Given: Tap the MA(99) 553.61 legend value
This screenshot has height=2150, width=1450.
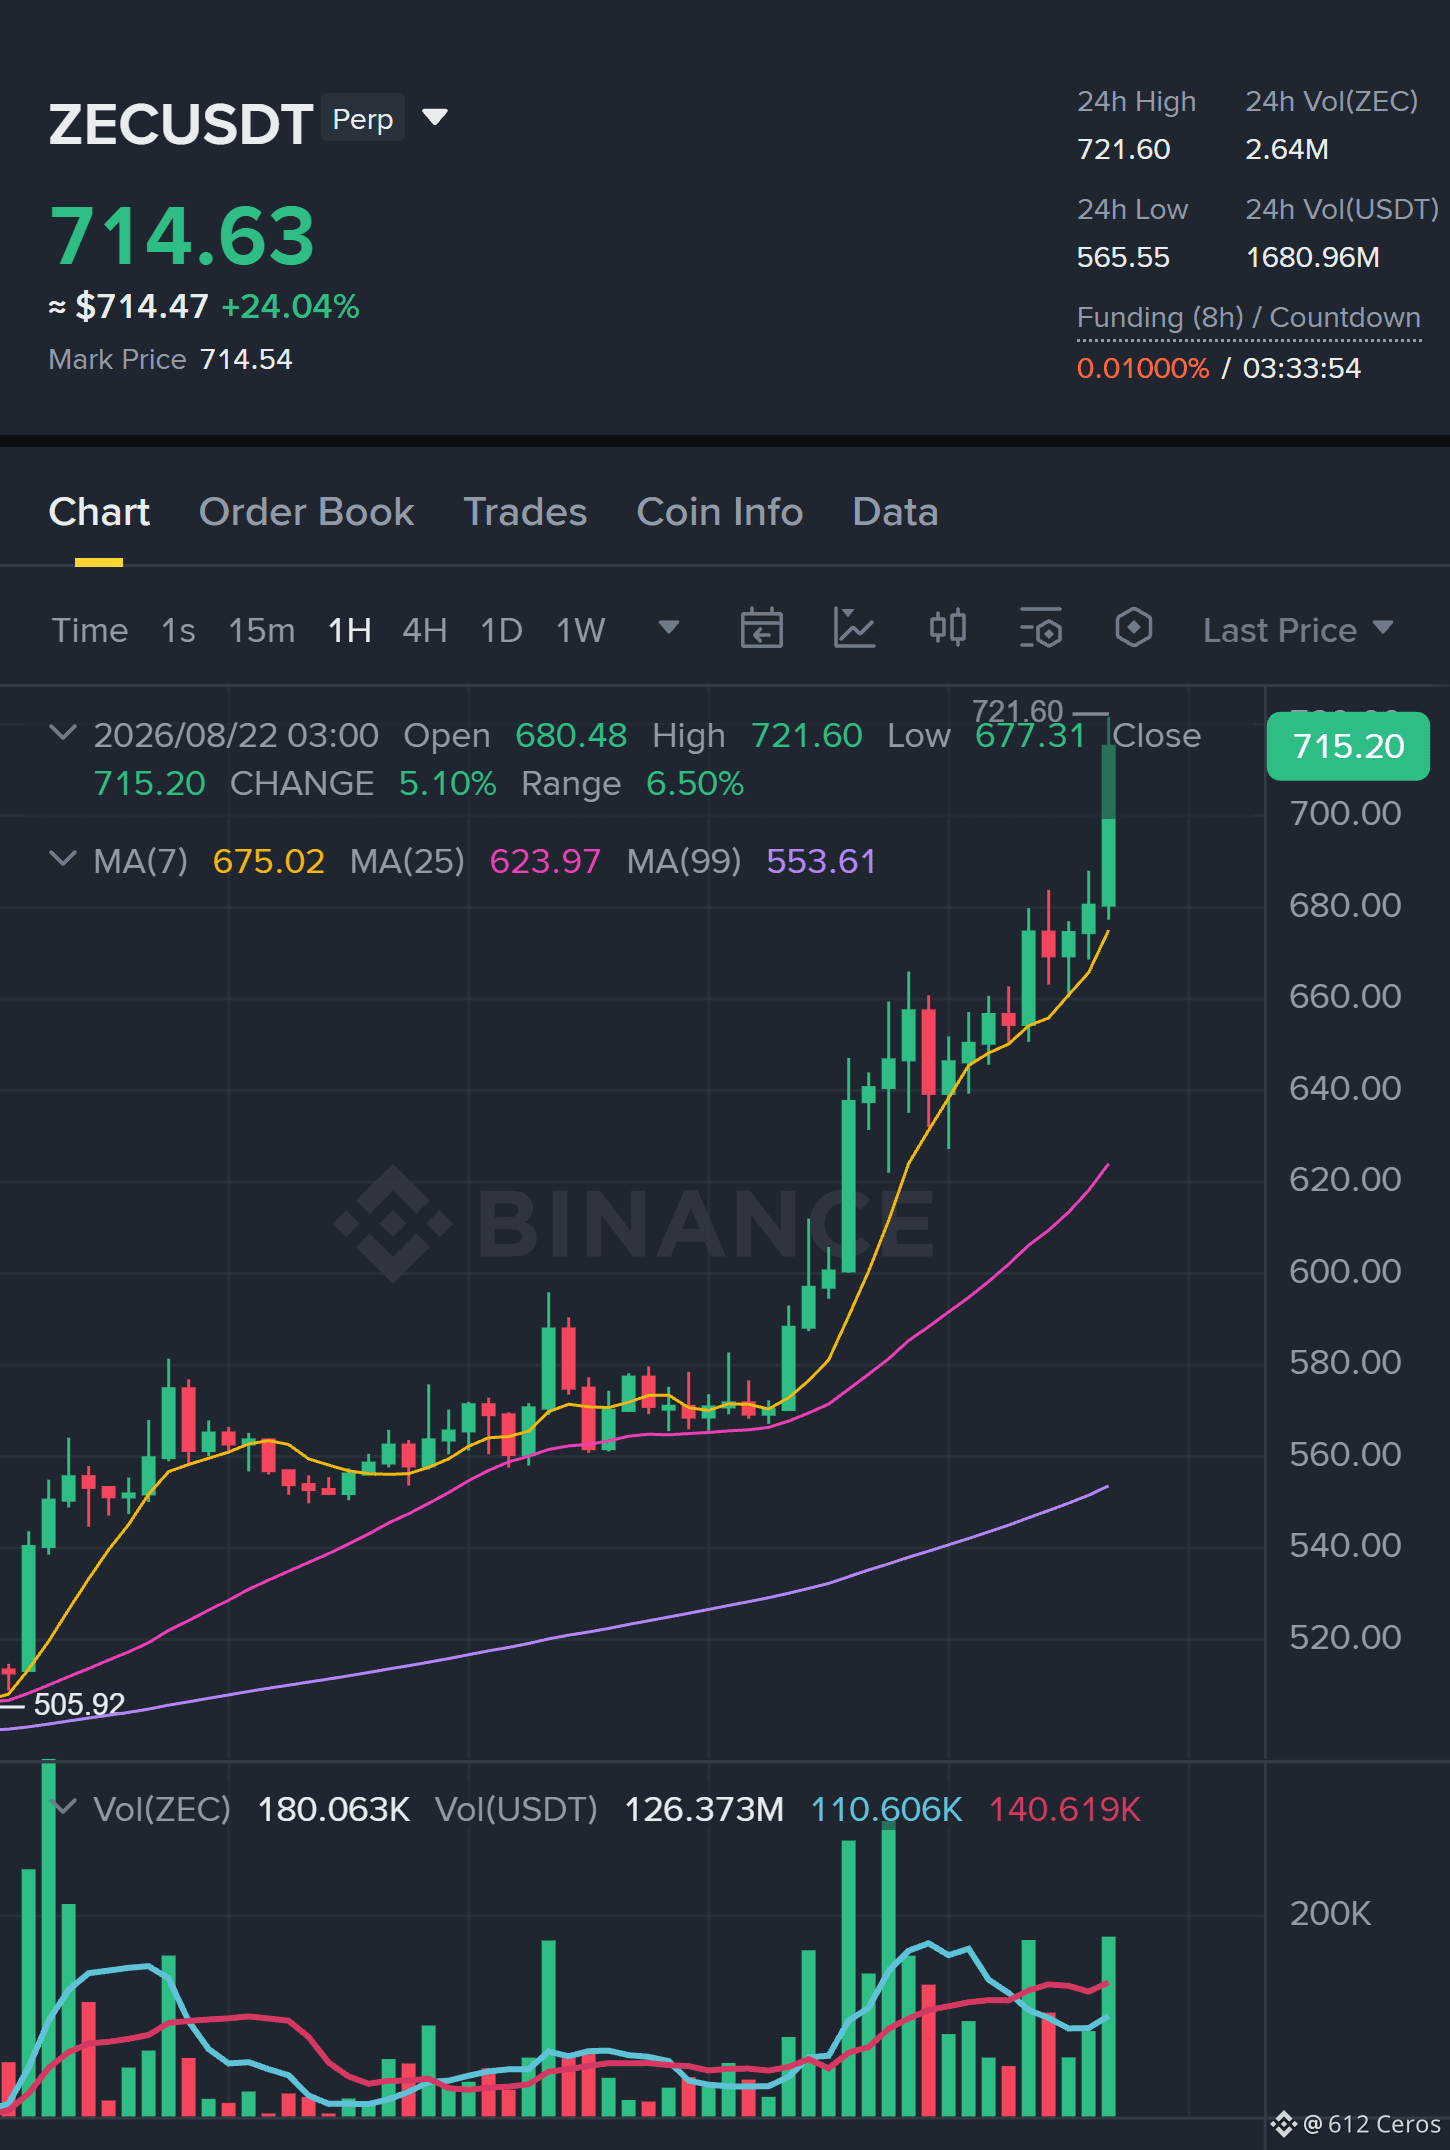Looking at the screenshot, I should (821, 861).
